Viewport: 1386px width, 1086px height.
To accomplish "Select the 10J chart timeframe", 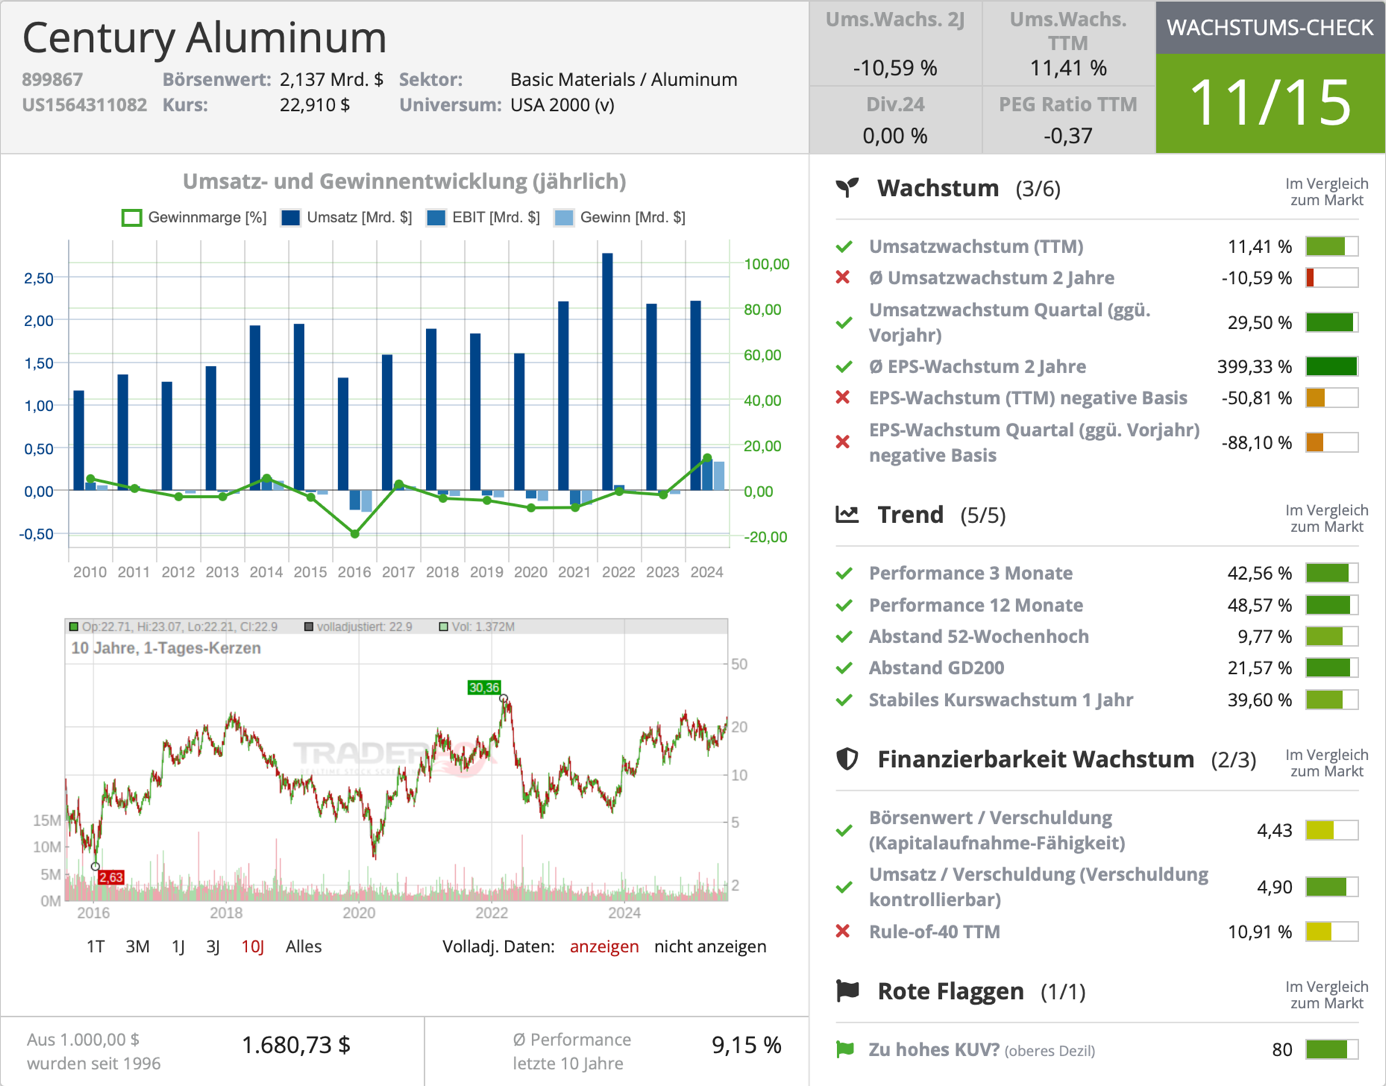I will pyautogui.click(x=252, y=946).
